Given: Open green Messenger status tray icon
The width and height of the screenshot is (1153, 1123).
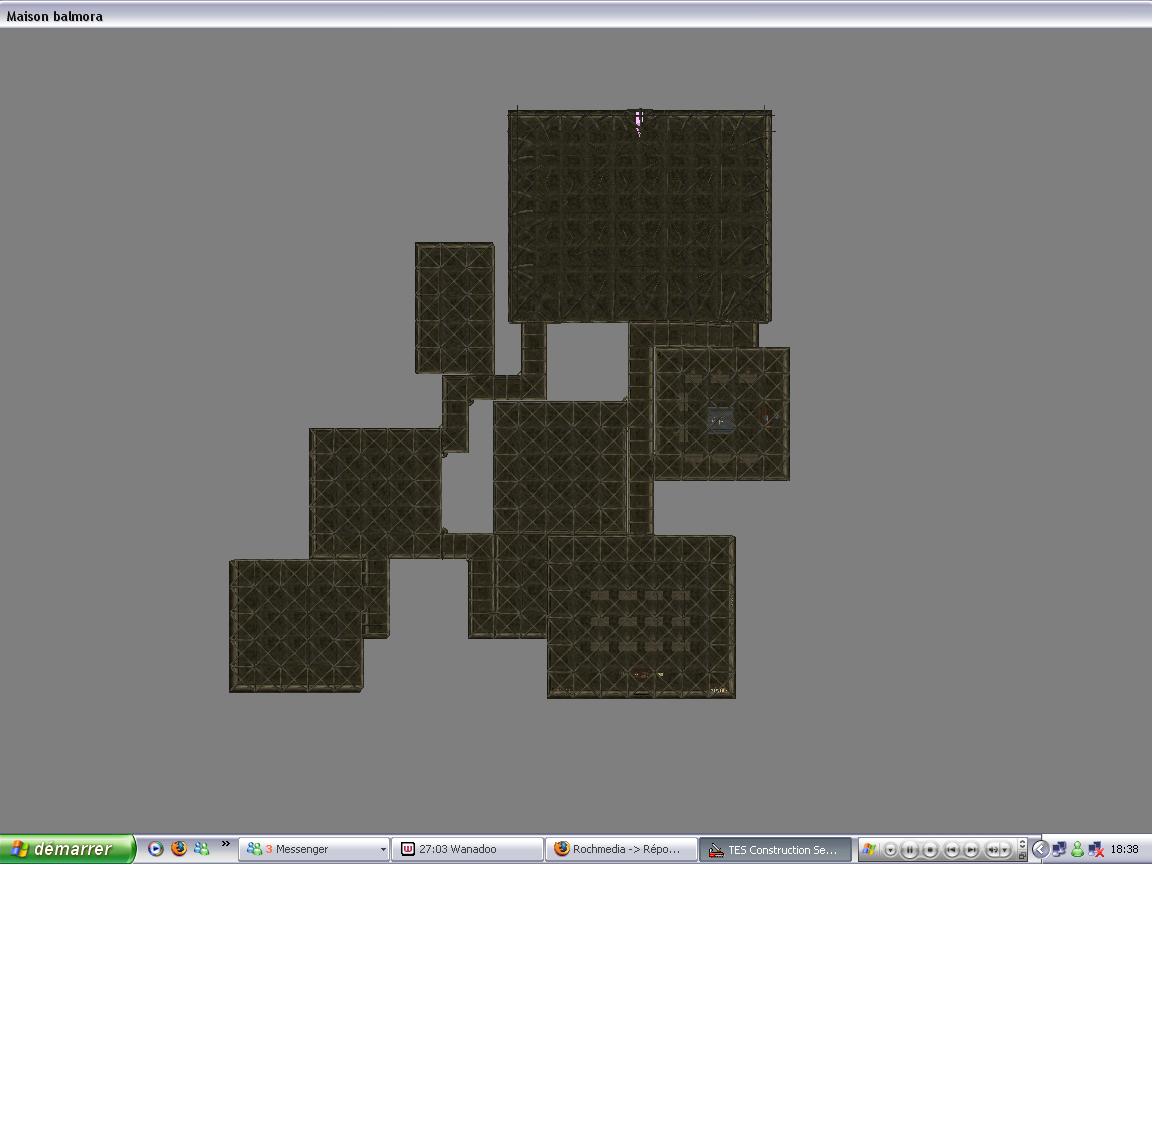Looking at the screenshot, I should pyautogui.click(x=1077, y=849).
